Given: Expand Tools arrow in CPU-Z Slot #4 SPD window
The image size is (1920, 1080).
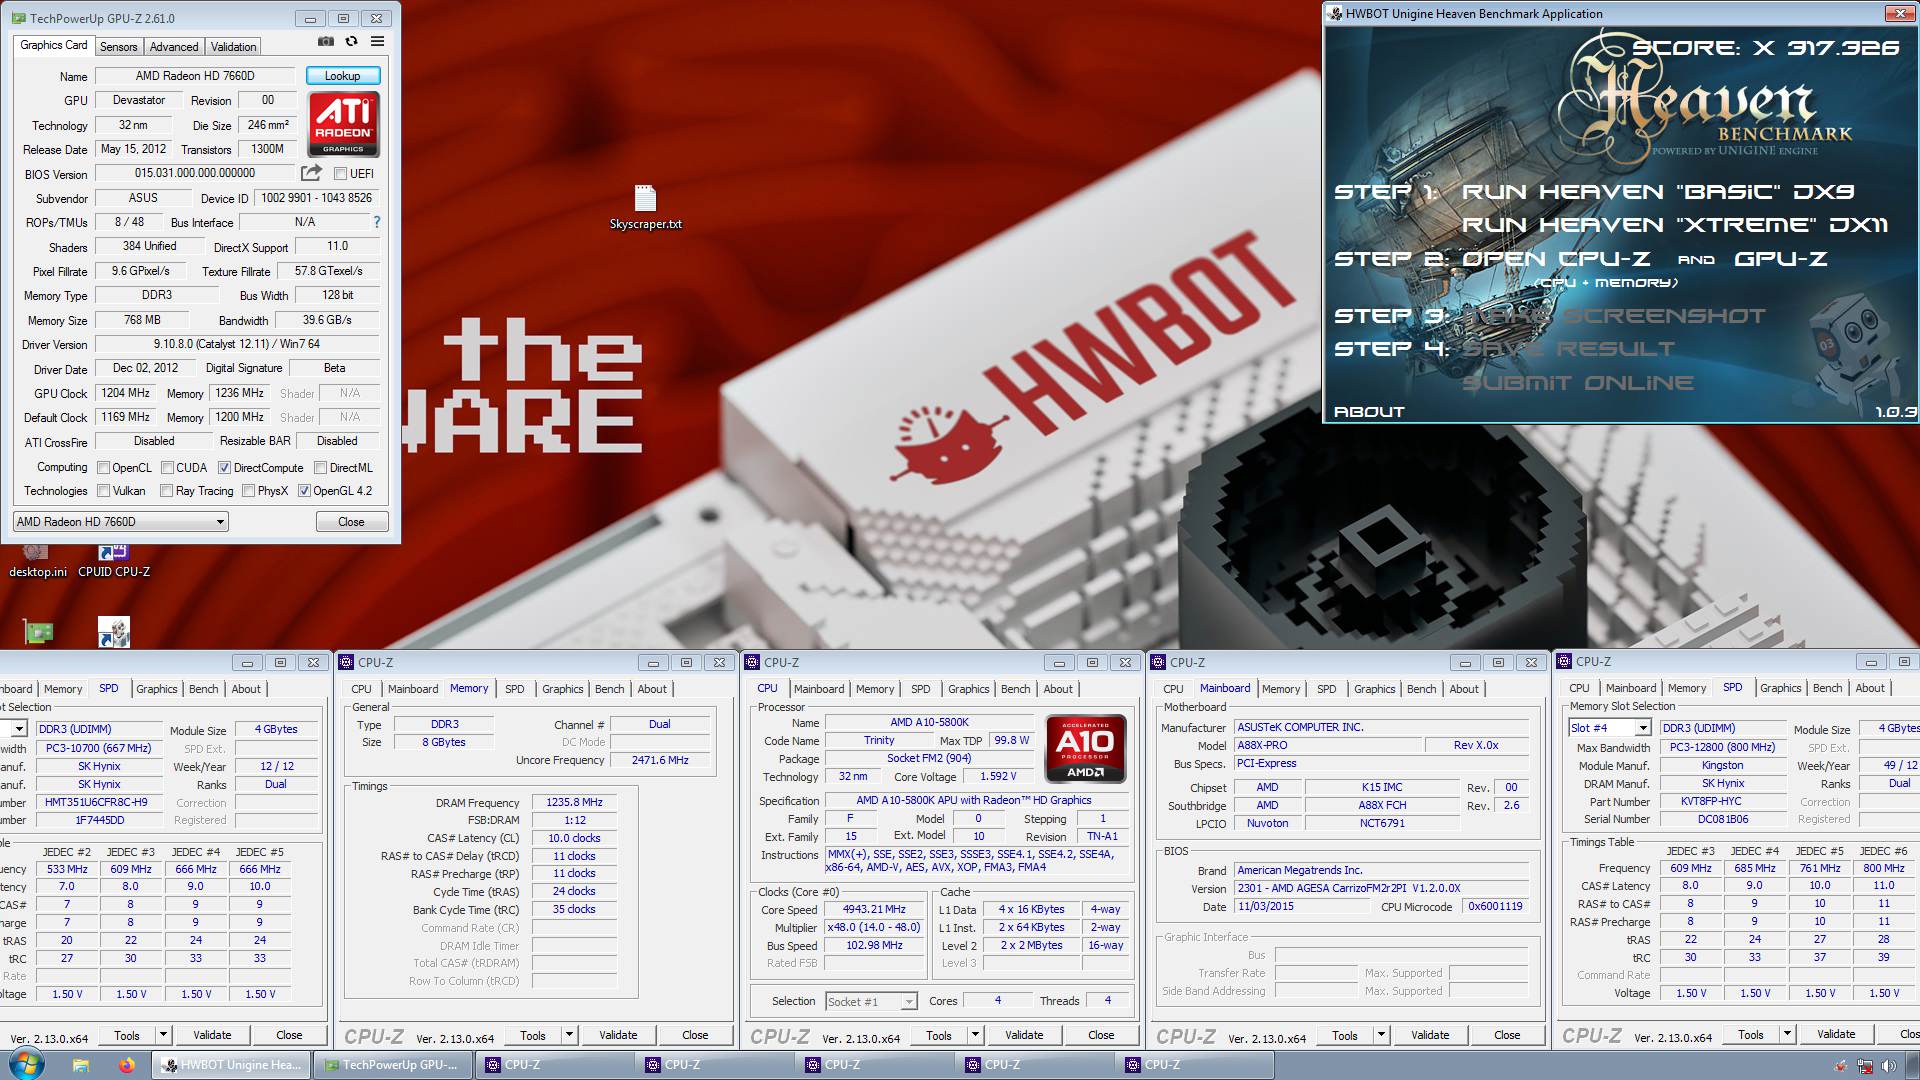Looking at the screenshot, I should pos(1787,1034).
